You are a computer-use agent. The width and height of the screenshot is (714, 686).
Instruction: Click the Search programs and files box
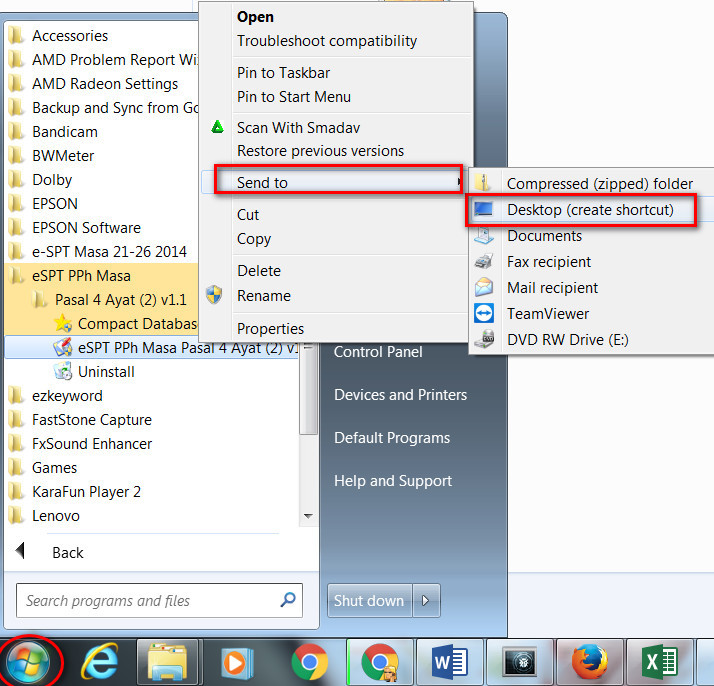click(x=159, y=600)
